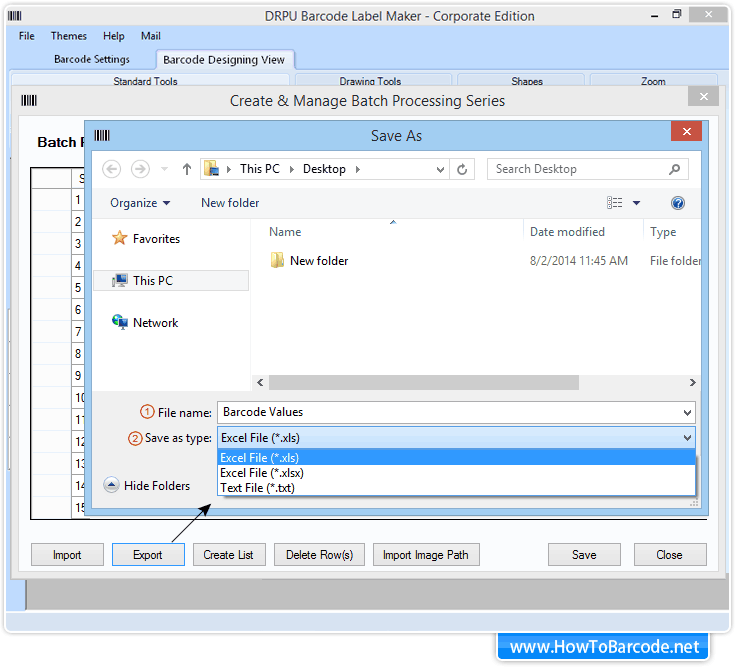Viewport: 735px width, 667px height.
Task: Expand chevron before This PC in breadcrumb
Action: pos(229,169)
